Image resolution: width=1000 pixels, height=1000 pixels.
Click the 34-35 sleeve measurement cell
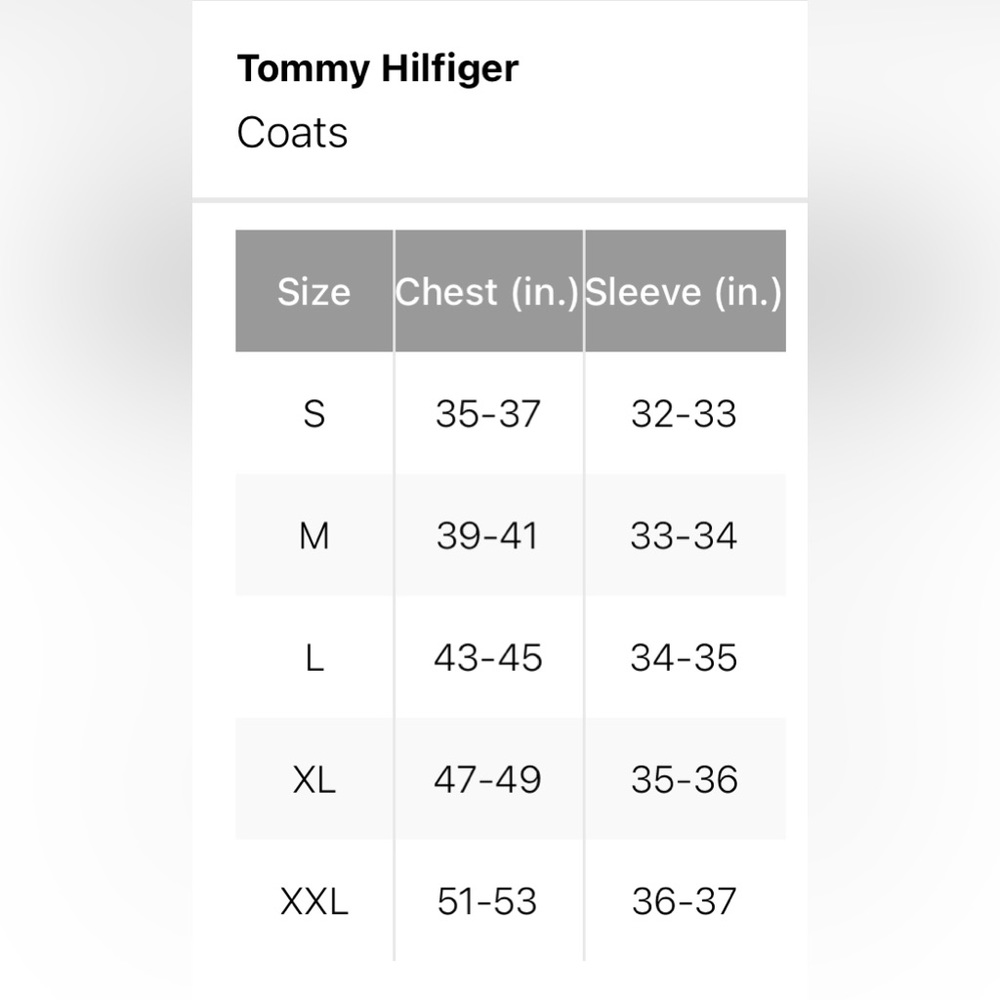pyautogui.click(x=685, y=657)
